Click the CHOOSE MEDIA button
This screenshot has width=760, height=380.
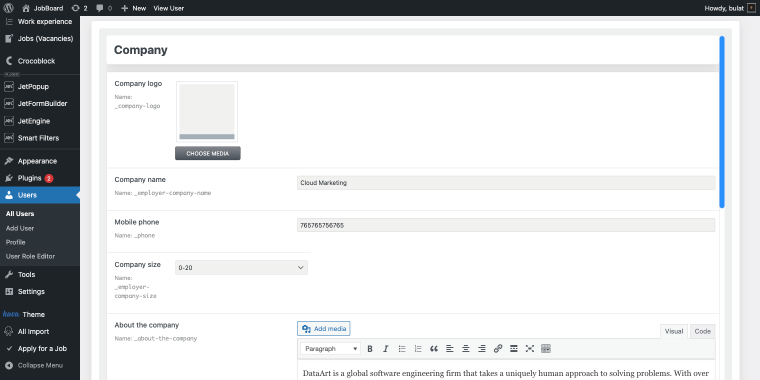pos(207,153)
